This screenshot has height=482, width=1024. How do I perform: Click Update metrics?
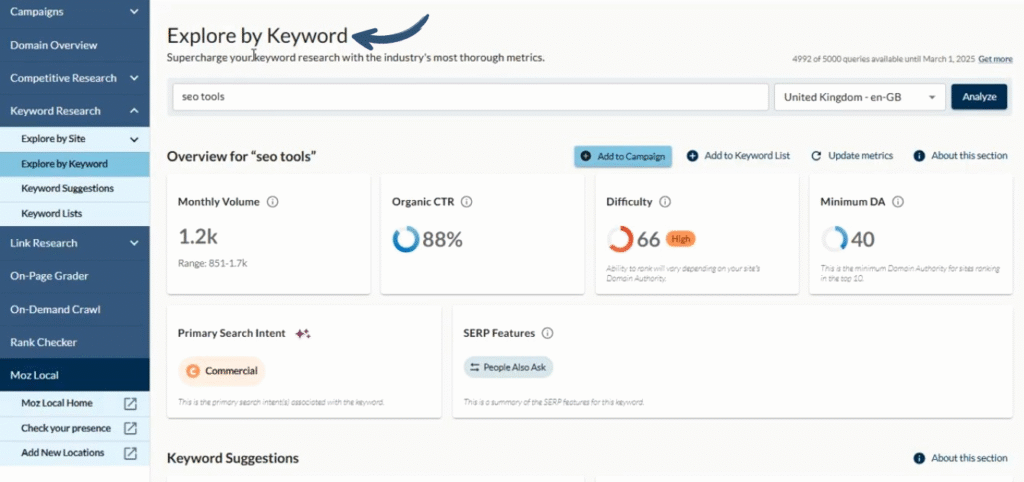point(852,156)
